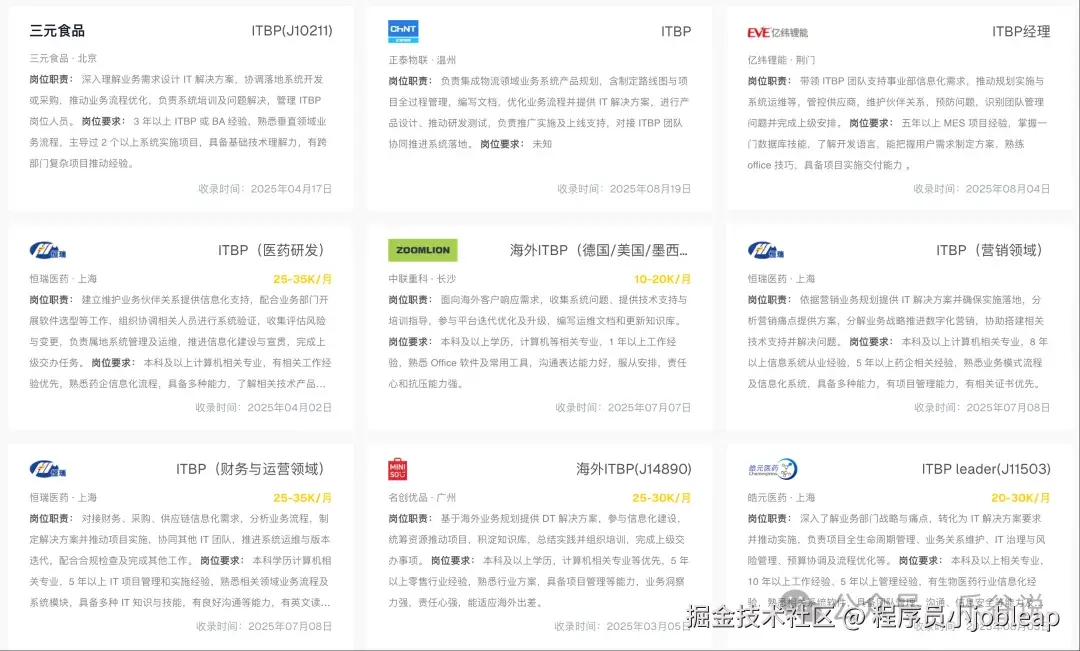Click salary 25-35K/月 on 财务与运营领域 card
The width and height of the screenshot is (1080, 651).
pyautogui.click(x=303, y=497)
